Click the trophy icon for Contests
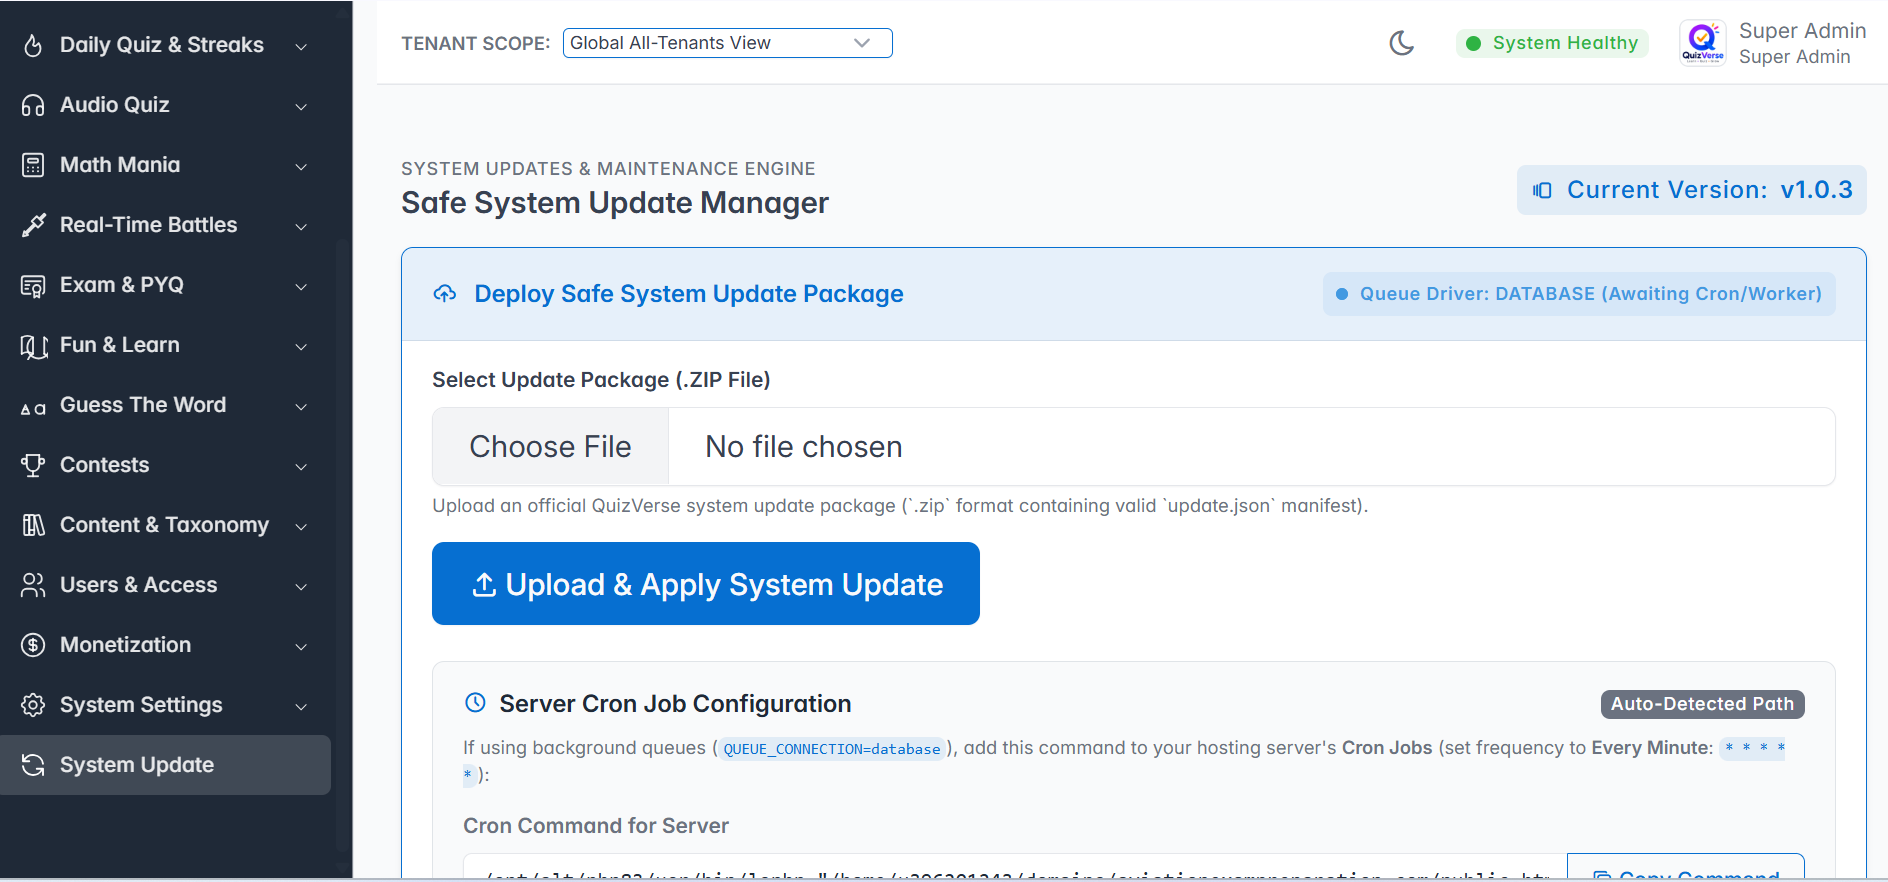This screenshot has width=1888, height=882. click(x=33, y=465)
